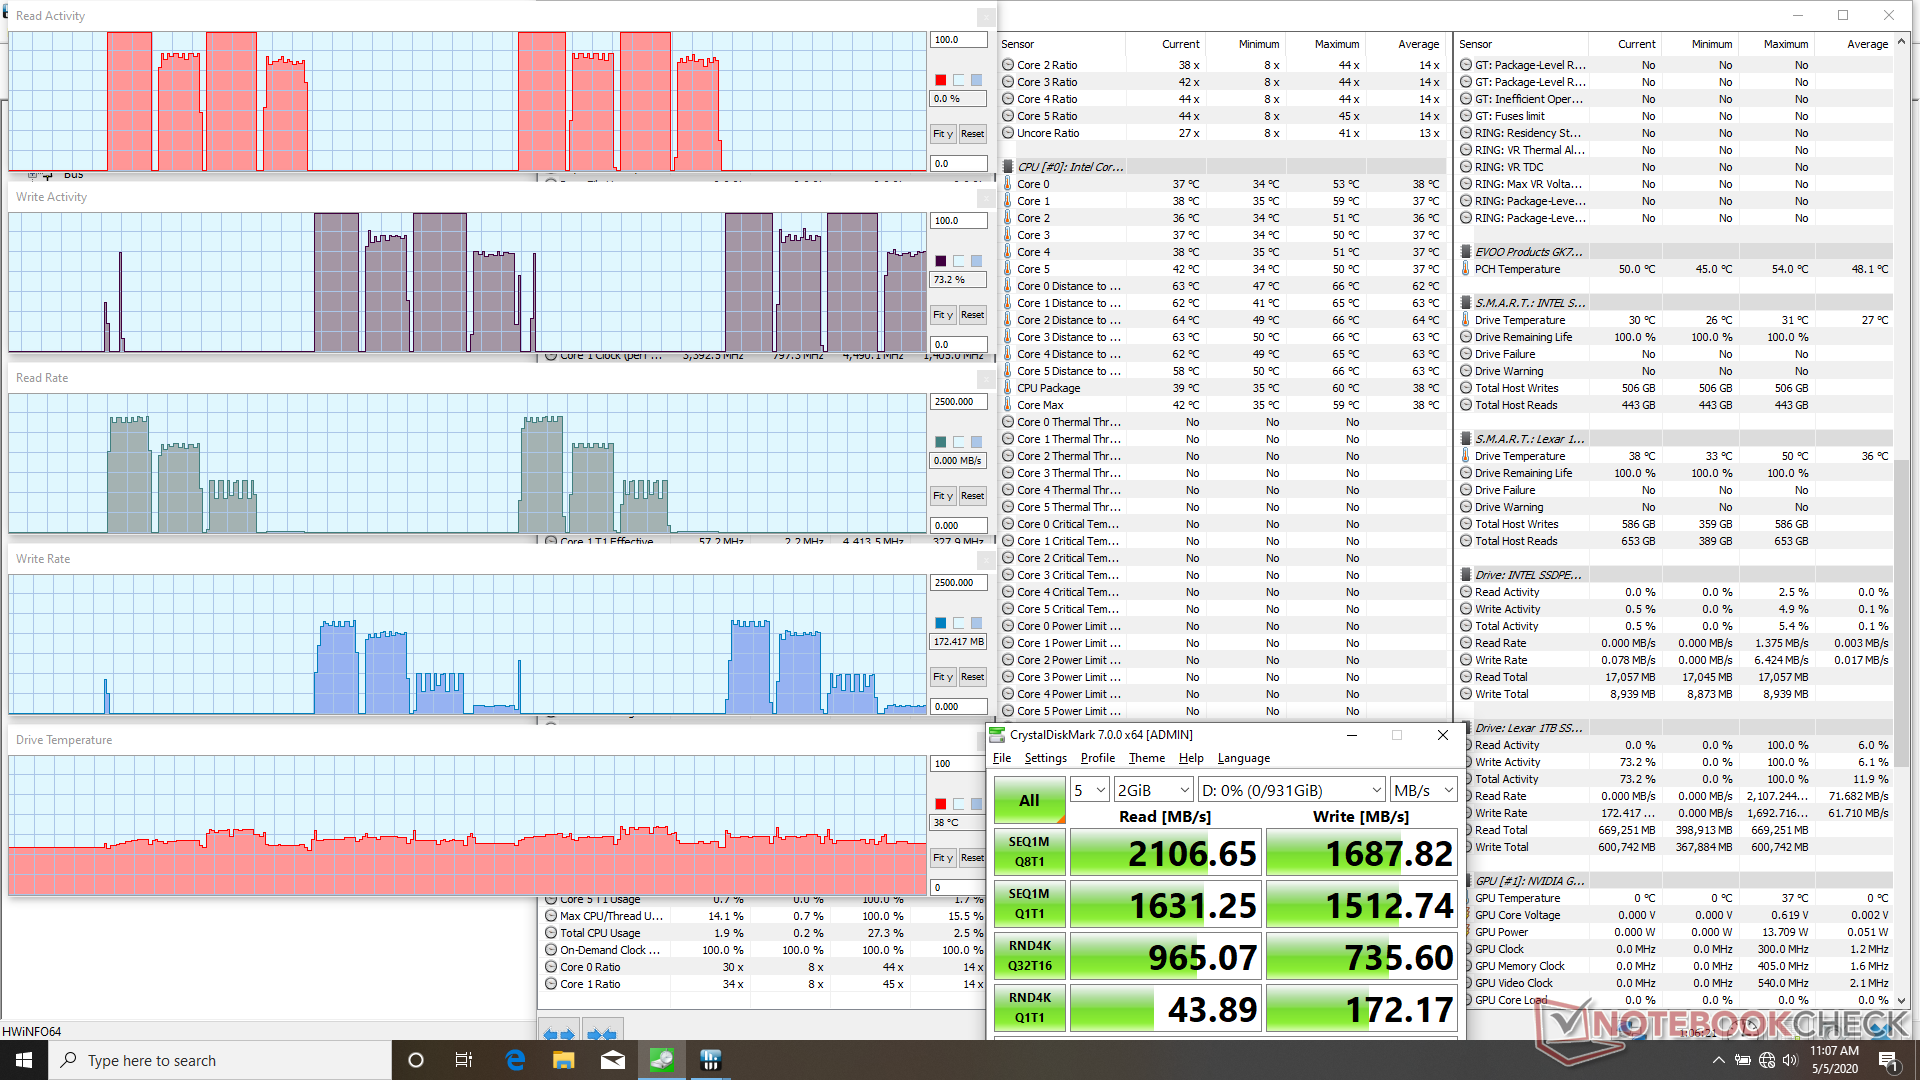Click drive icon of Drive: INTEL SSDPE group
The width and height of the screenshot is (1920, 1080).
tap(1465, 575)
